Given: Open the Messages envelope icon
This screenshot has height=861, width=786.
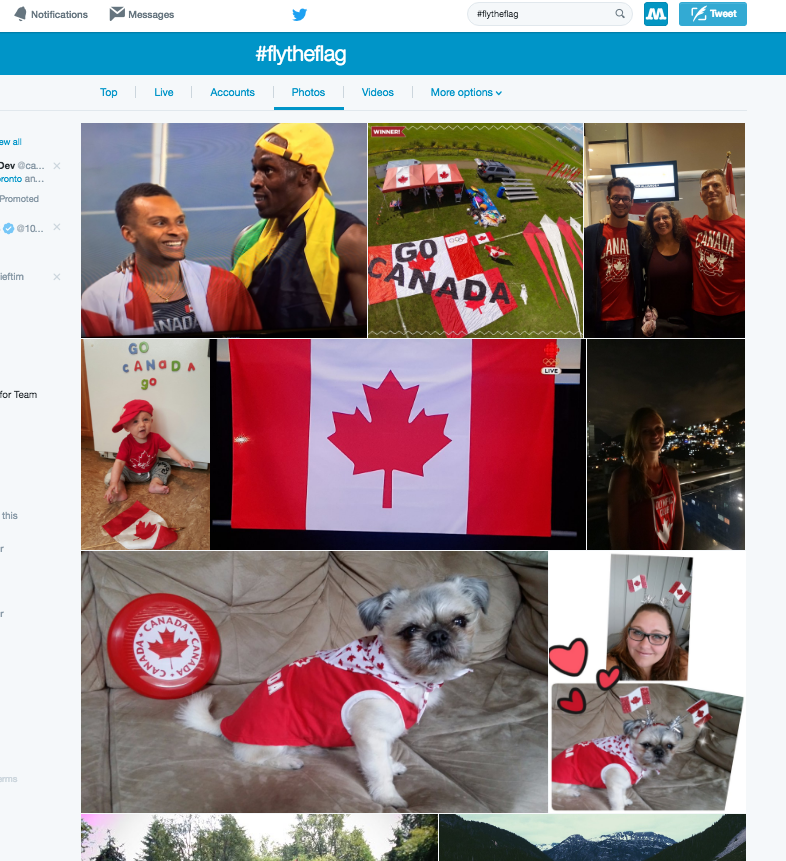Looking at the screenshot, I should [116, 14].
